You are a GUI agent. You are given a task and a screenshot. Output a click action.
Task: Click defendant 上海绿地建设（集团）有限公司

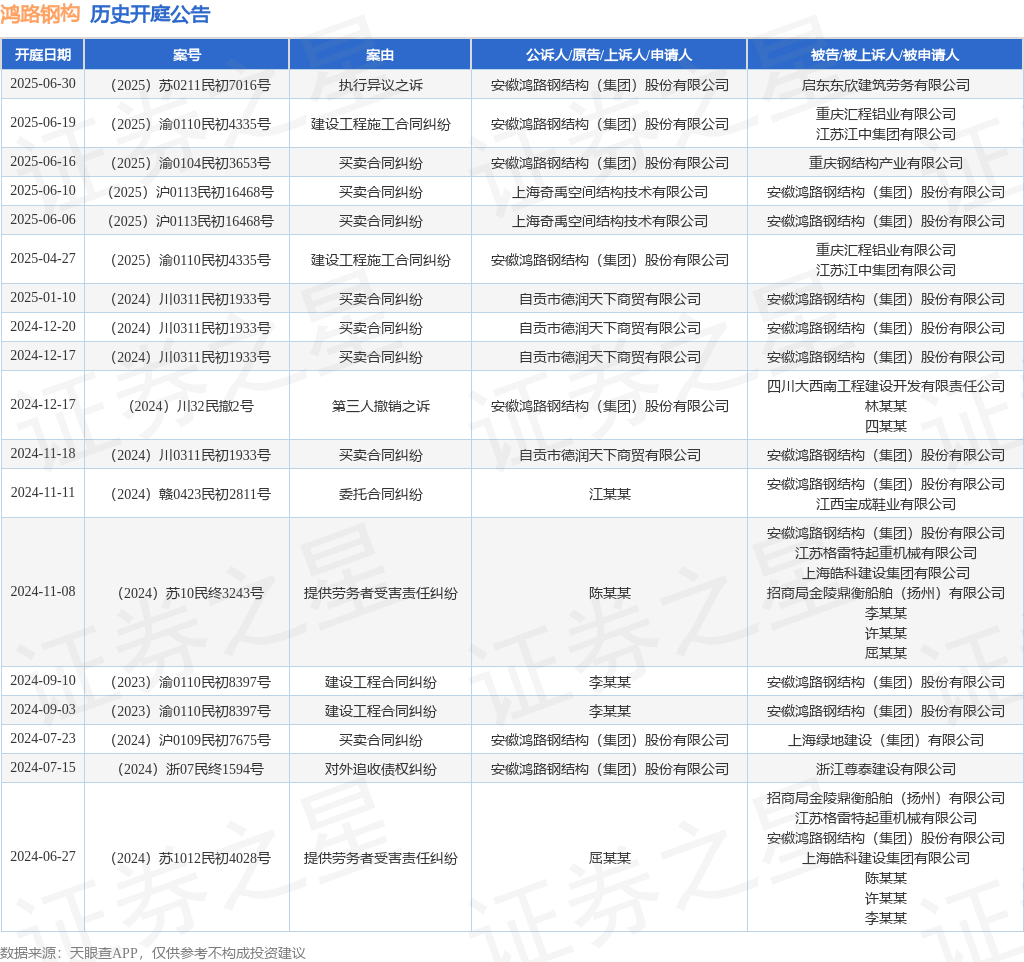click(x=886, y=740)
